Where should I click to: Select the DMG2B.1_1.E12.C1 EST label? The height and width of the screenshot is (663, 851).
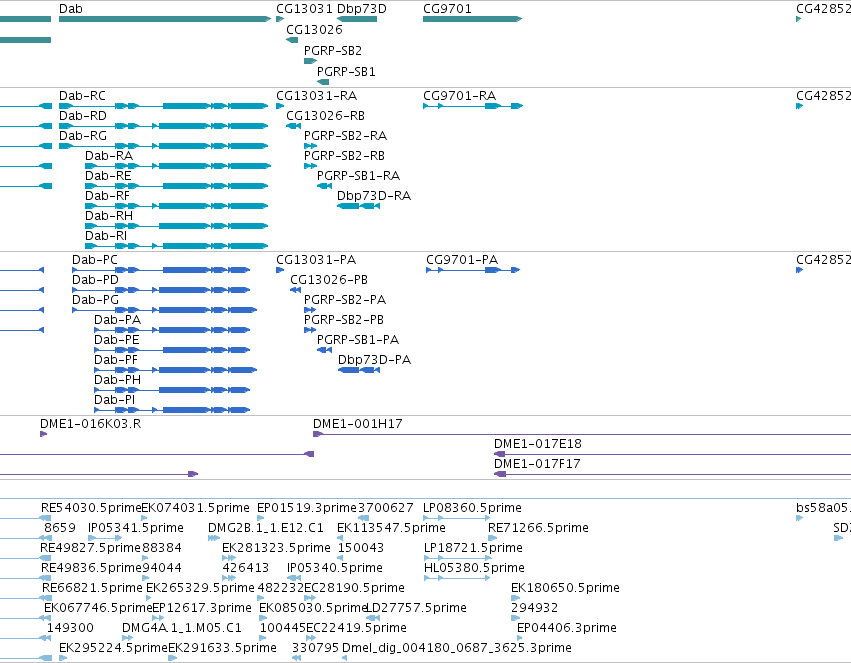point(265,528)
